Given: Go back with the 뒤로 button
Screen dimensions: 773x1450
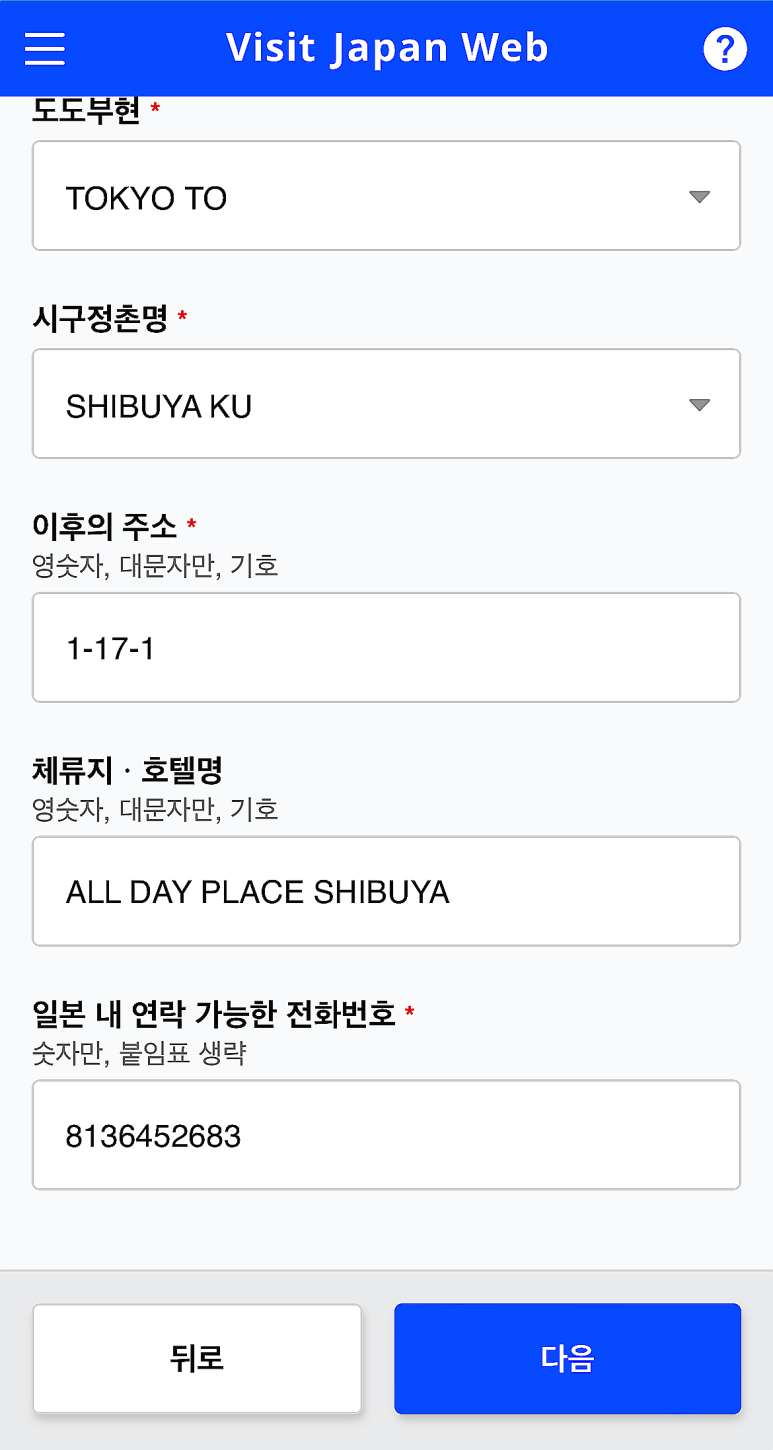Looking at the screenshot, I should click(x=197, y=1358).
